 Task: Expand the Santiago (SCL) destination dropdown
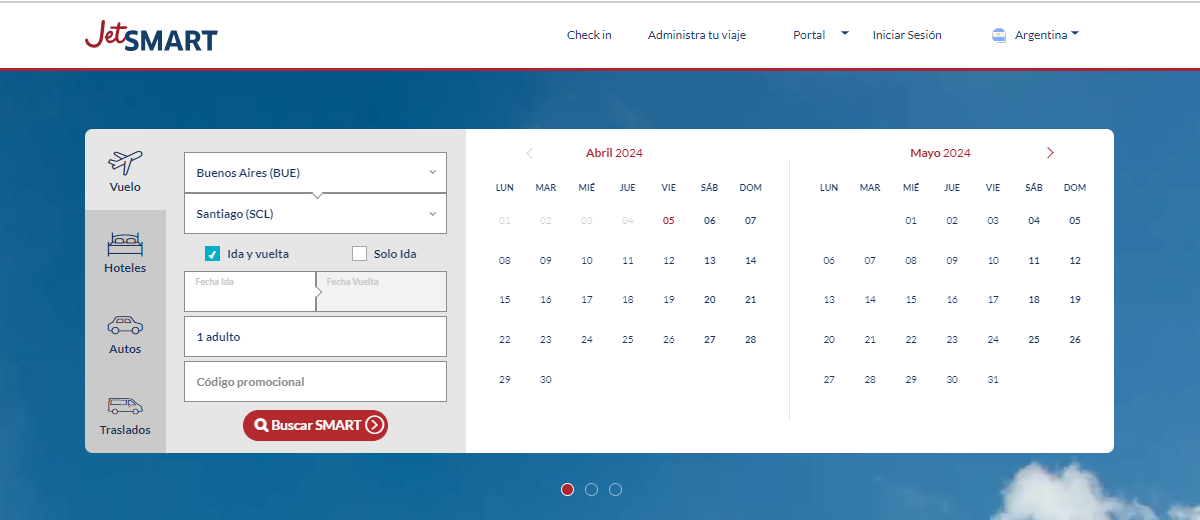315,214
